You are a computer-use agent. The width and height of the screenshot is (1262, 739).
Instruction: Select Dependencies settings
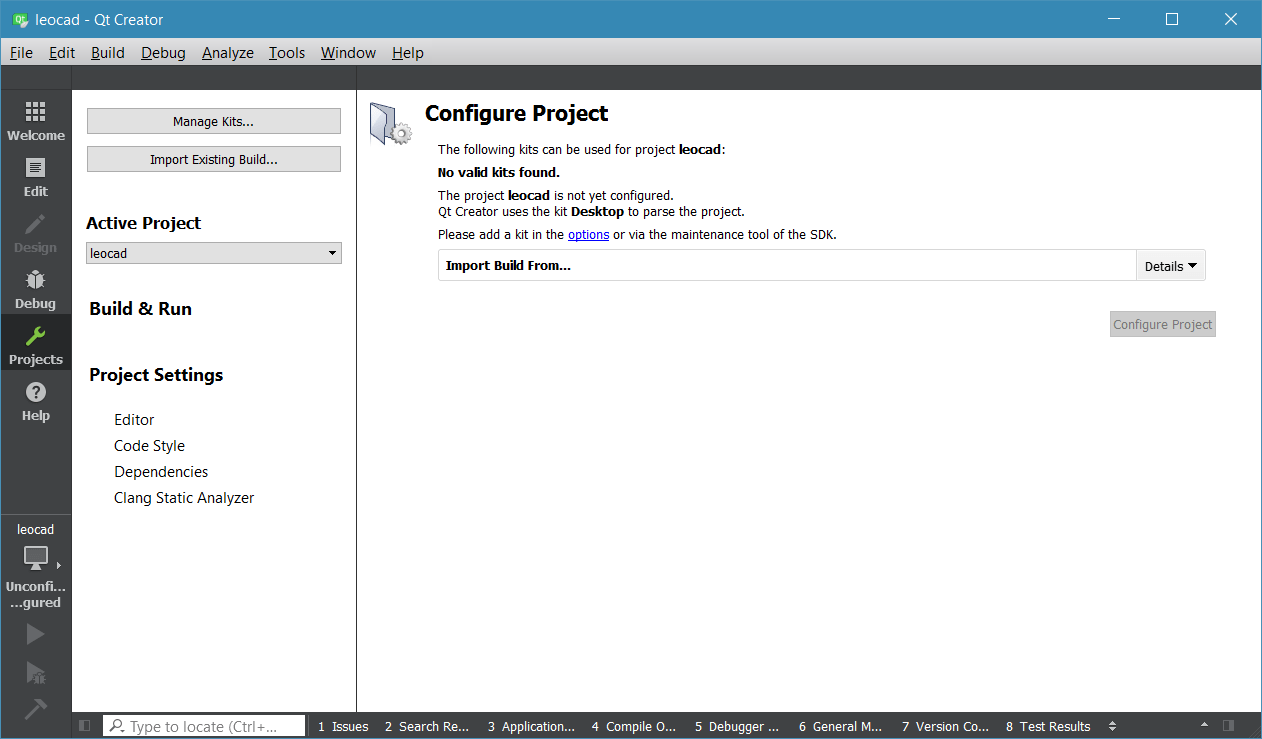161,472
